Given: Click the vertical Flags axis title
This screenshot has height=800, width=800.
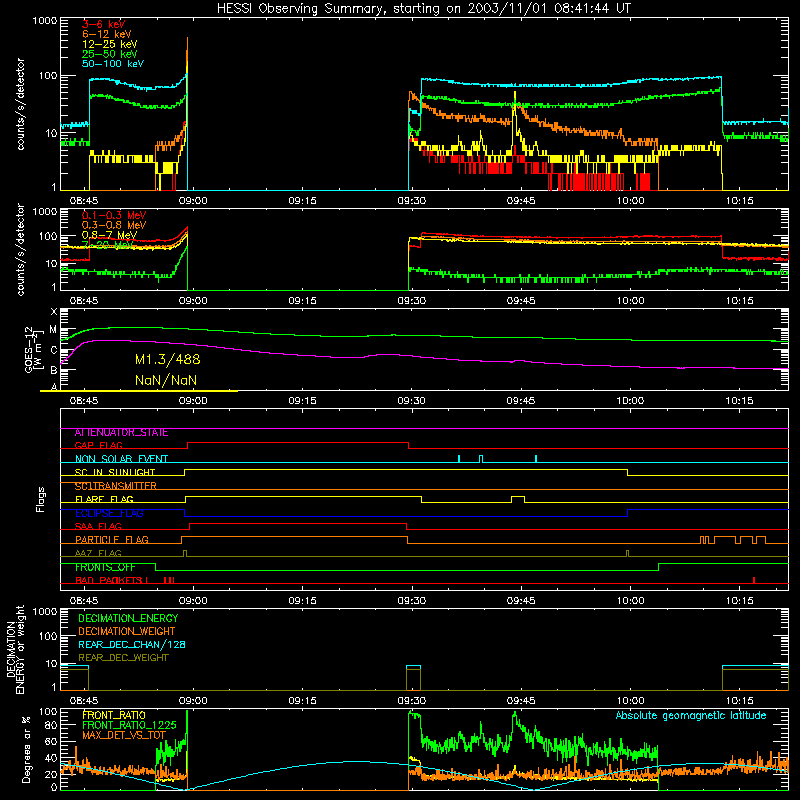Looking at the screenshot, I should coord(40,499).
